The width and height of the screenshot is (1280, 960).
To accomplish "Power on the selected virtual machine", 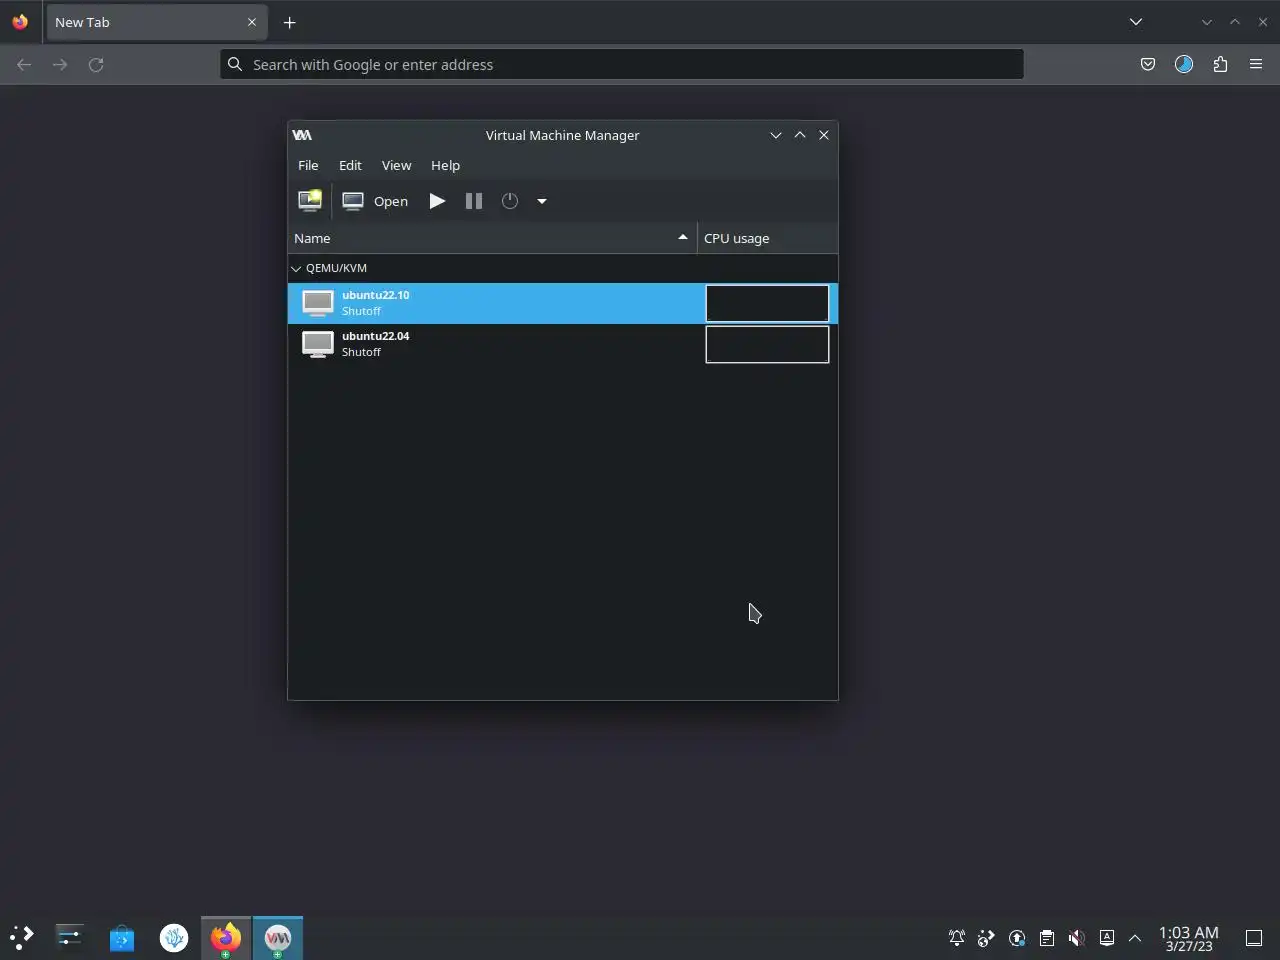I will [437, 201].
